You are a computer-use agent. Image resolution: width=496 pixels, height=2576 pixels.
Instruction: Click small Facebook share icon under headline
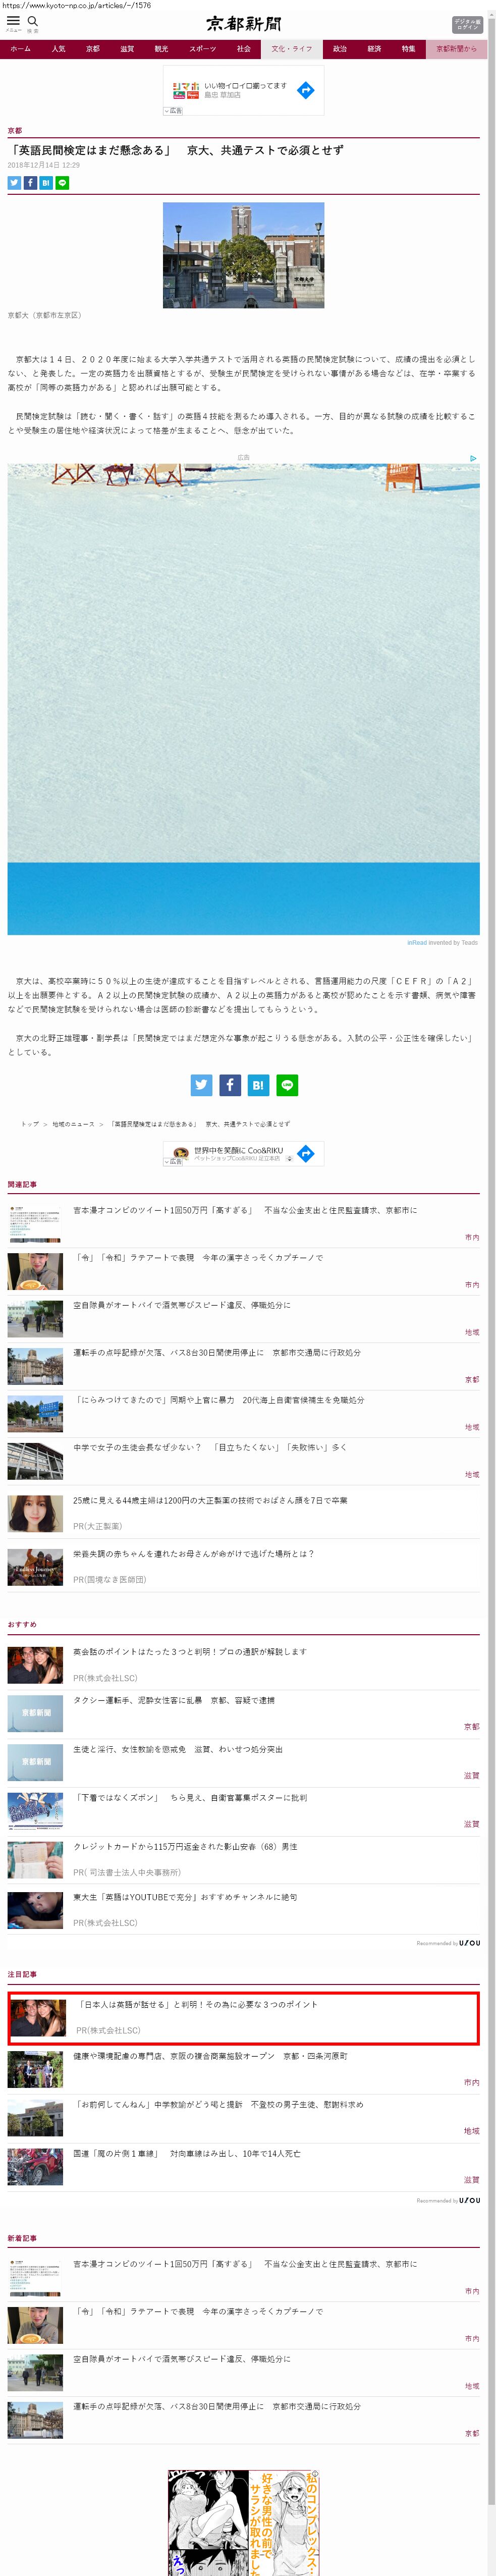(x=30, y=183)
